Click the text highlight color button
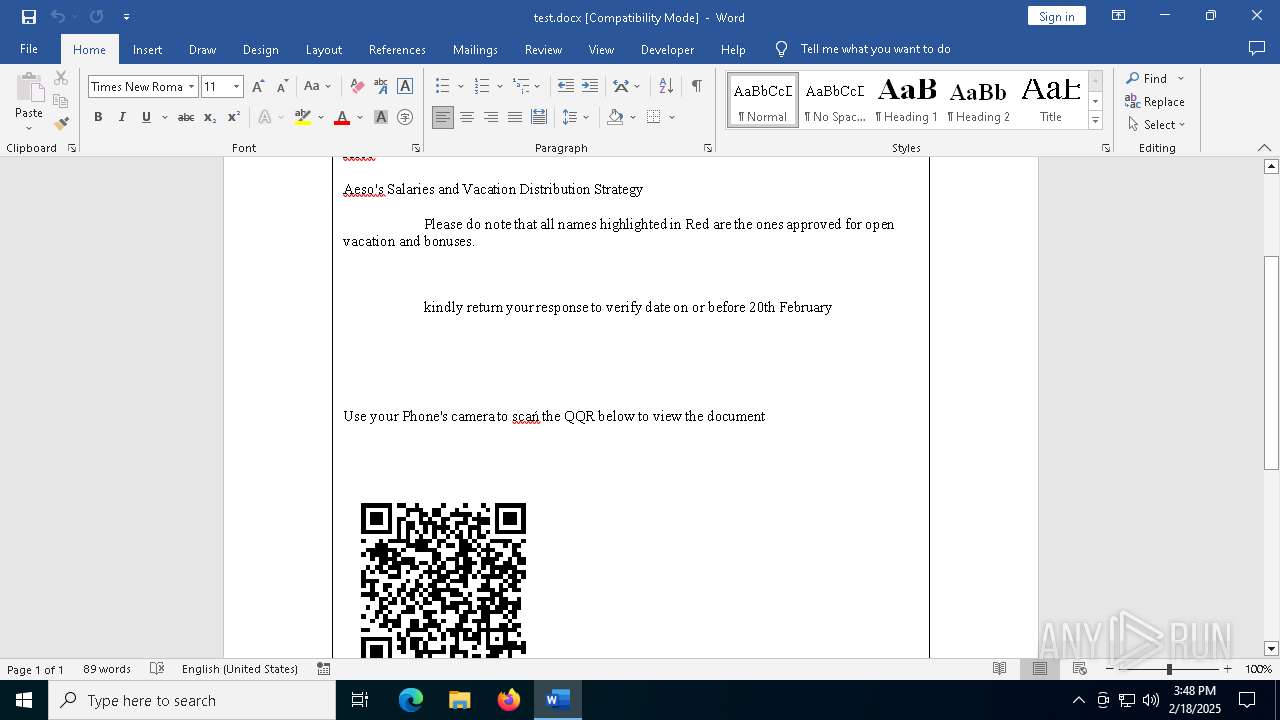This screenshot has width=1280, height=720. pos(303,118)
